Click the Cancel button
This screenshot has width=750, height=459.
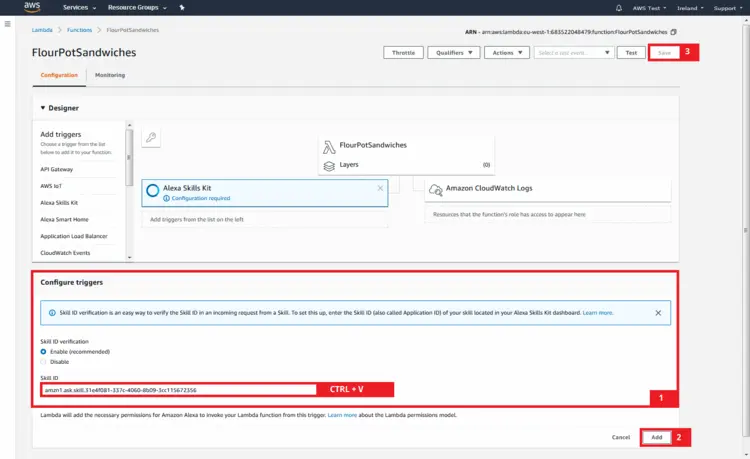click(621, 437)
